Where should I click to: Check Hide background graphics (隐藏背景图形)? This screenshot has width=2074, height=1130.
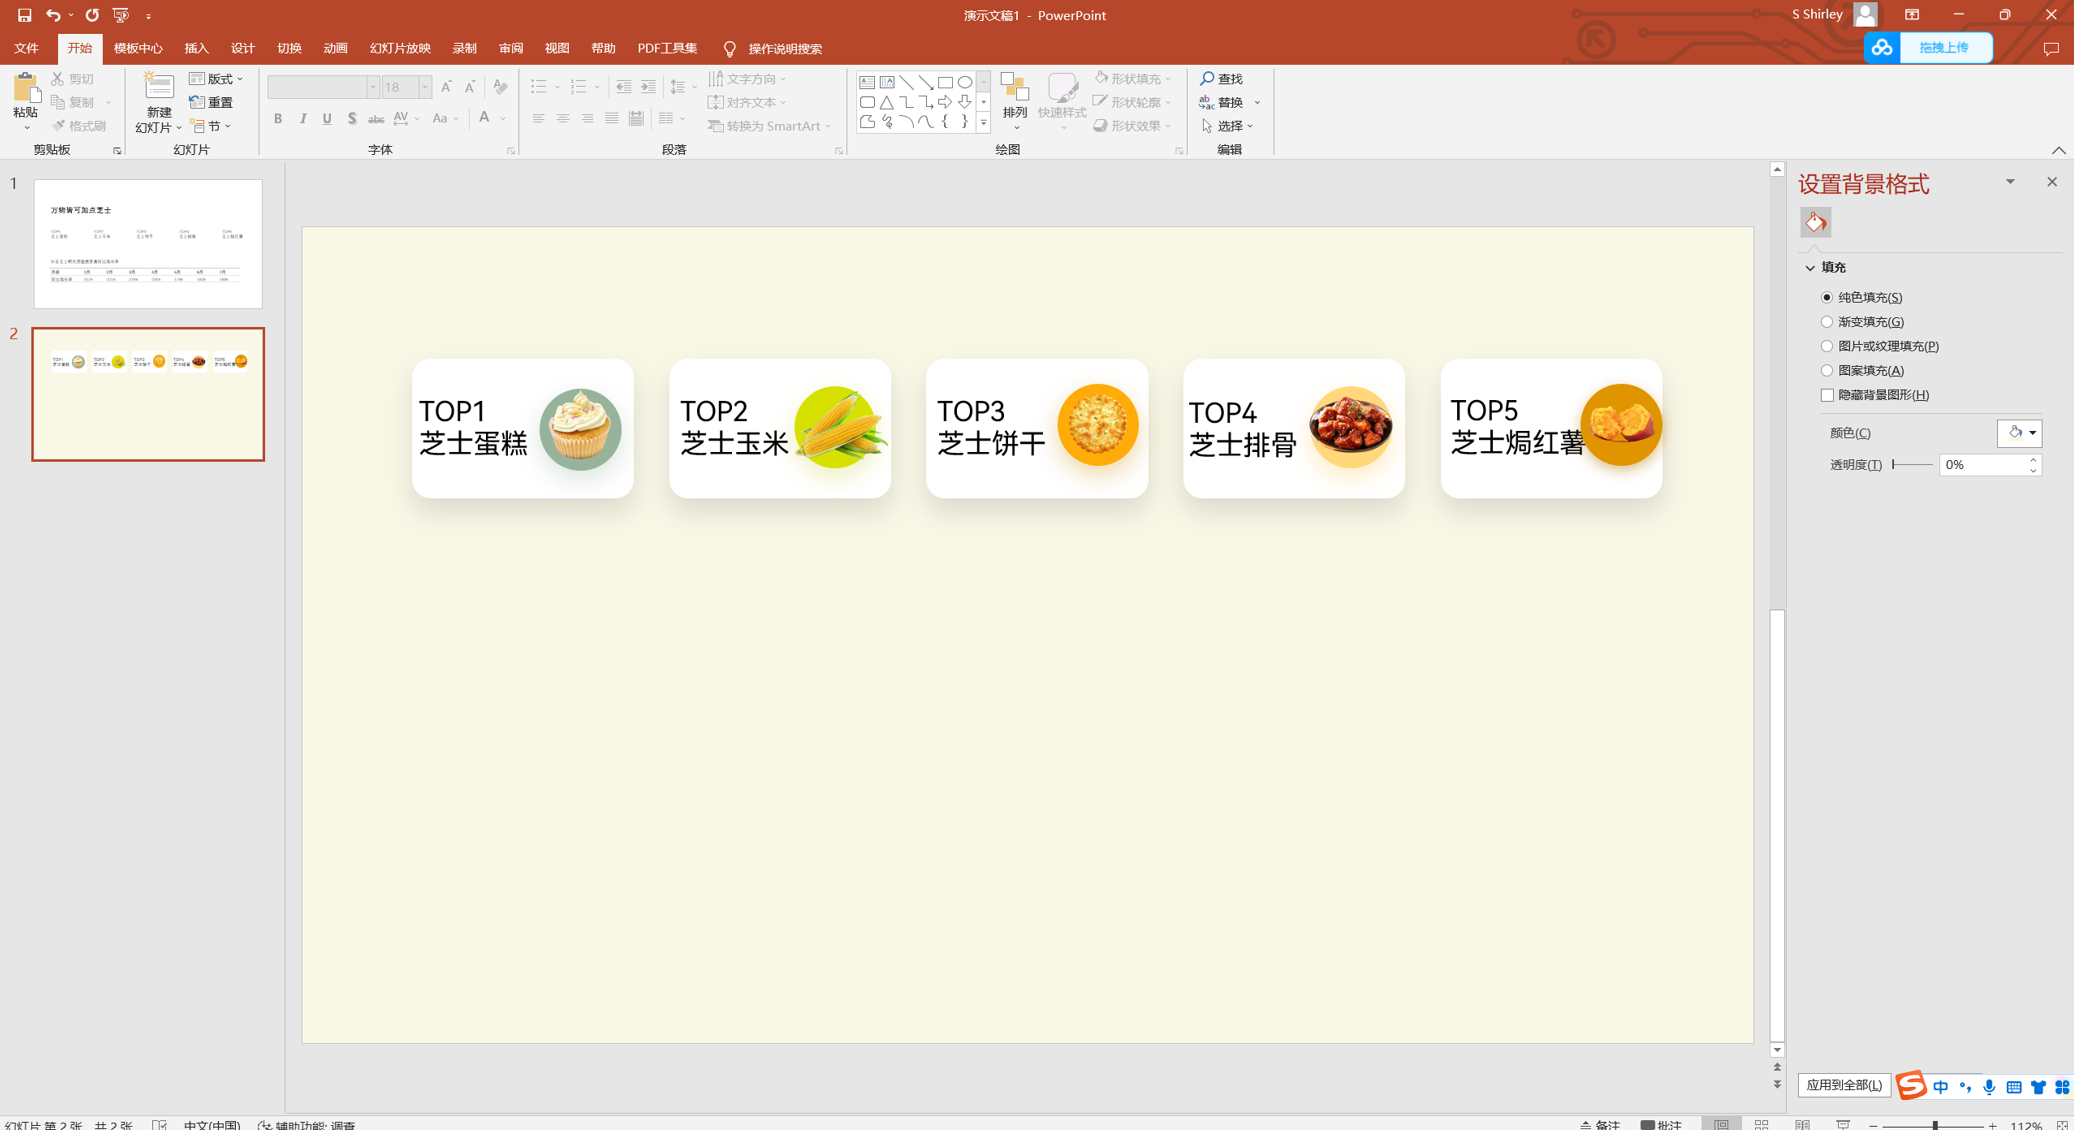tap(1827, 395)
